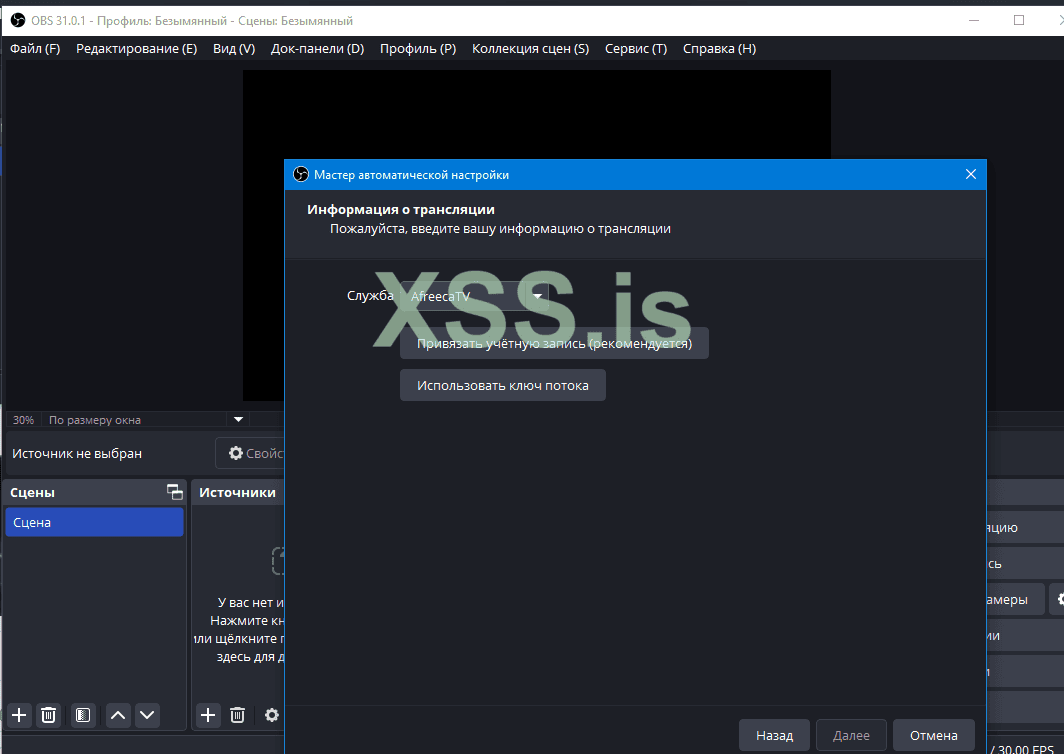1064x754 pixels.
Task: Open the Редактирование (E) menu
Action: tap(136, 48)
